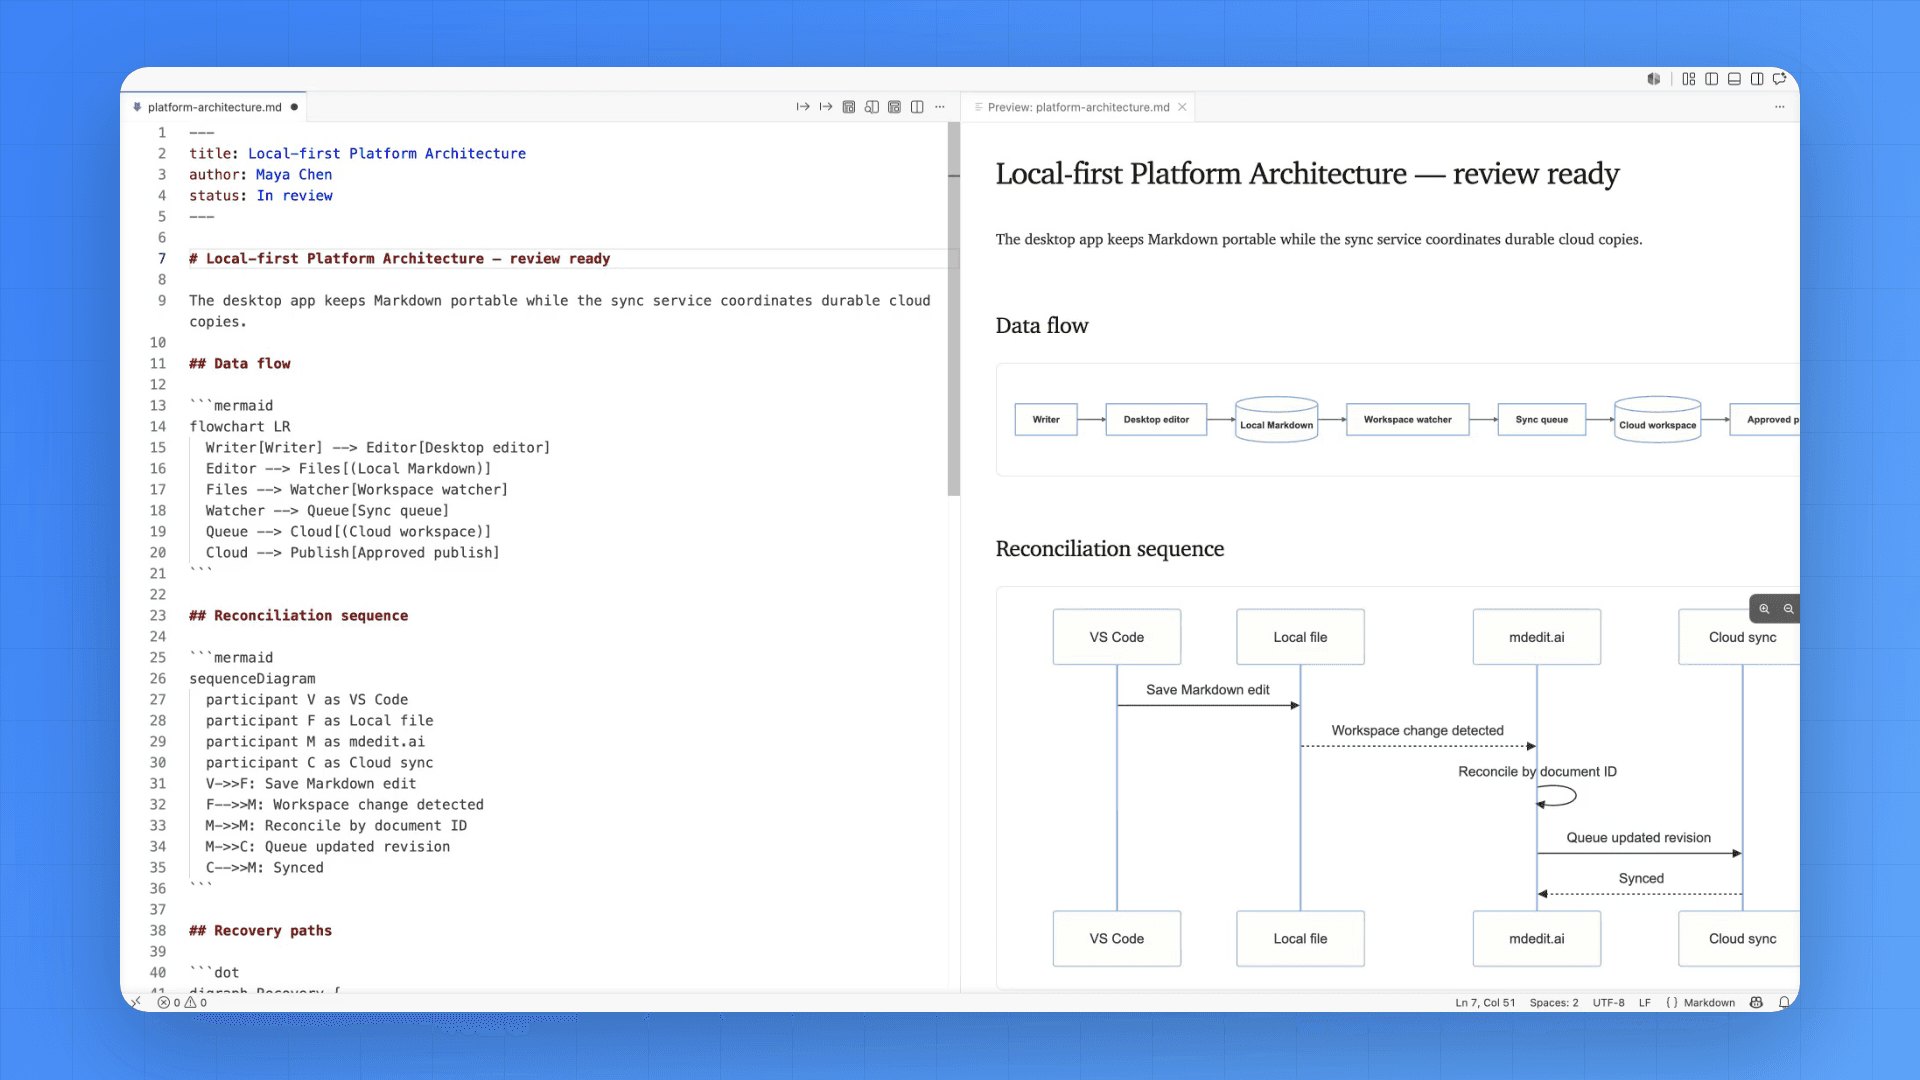Change end of line sequence LF
The width and height of the screenshot is (1920, 1080).
coord(1645,1002)
